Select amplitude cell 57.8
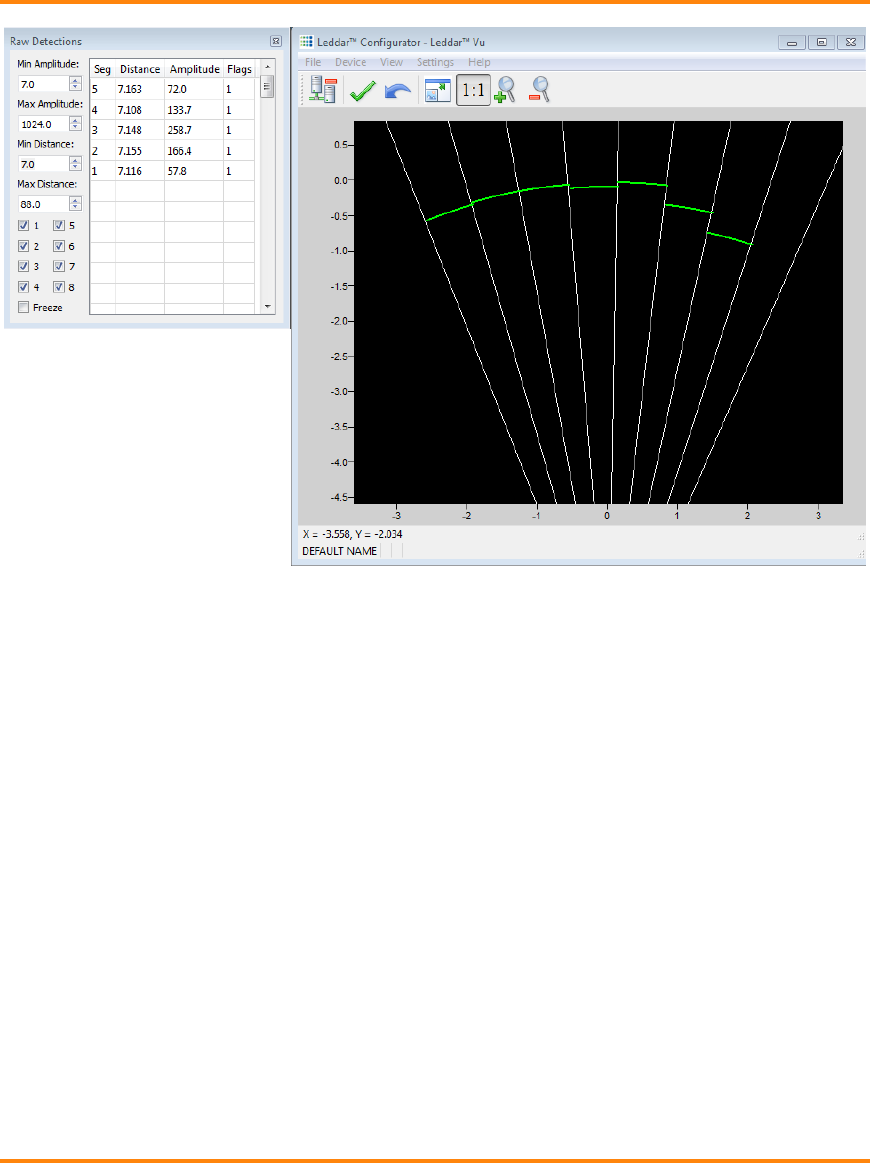Screen dimensions: 870x1163 (x=194, y=171)
